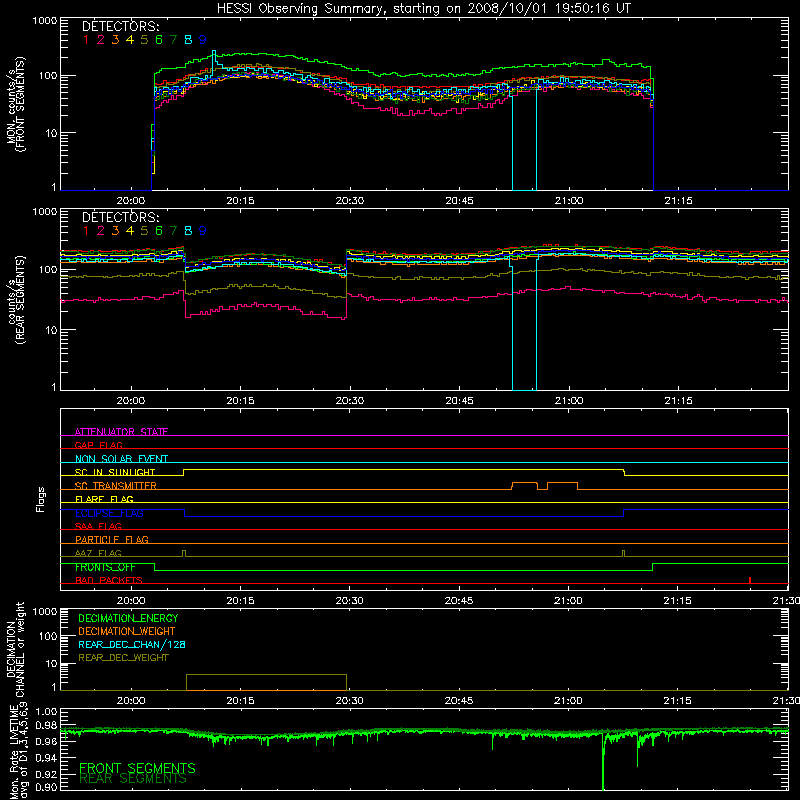
Task: Select magenta detector 2 in front segments legend
Action: (101, 39)
